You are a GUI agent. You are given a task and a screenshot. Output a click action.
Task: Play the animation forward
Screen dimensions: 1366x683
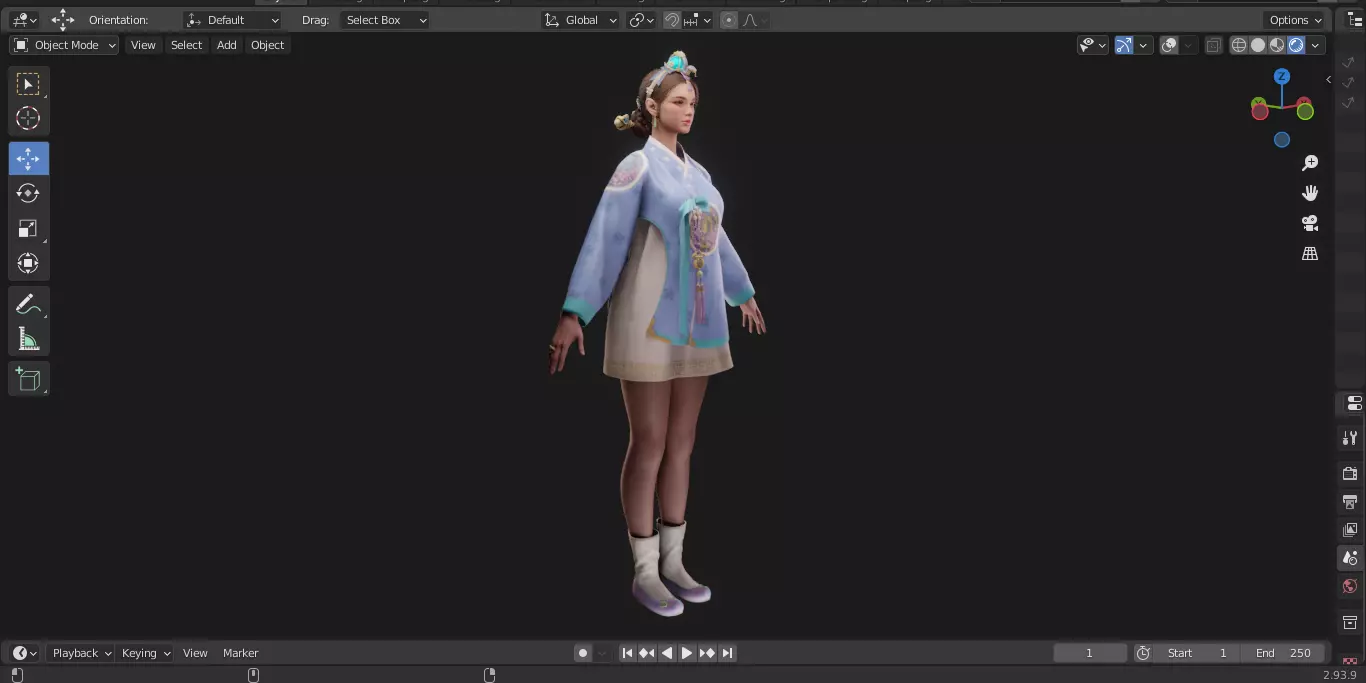pyautogui.click(x=687, y=653)
